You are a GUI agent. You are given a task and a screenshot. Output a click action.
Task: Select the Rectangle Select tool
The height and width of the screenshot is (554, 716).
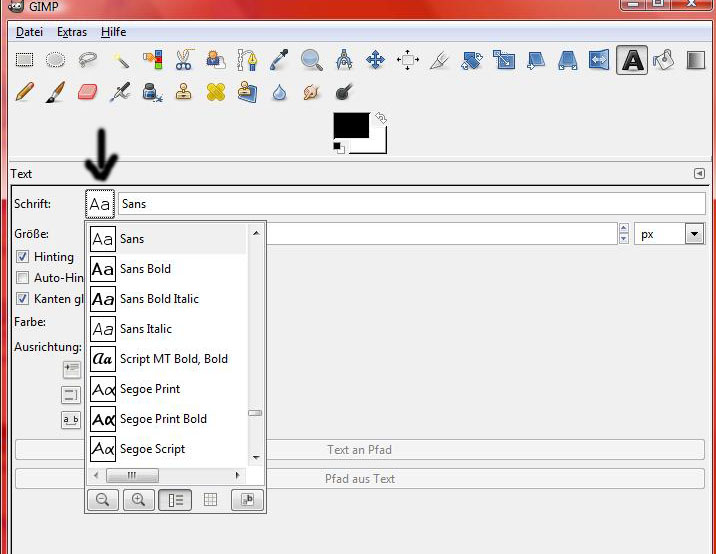click(23, 61)
